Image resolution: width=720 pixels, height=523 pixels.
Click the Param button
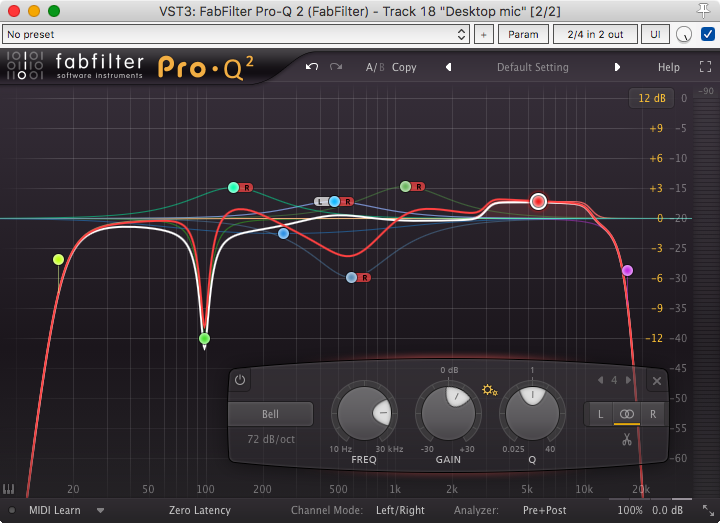(523, 34)
